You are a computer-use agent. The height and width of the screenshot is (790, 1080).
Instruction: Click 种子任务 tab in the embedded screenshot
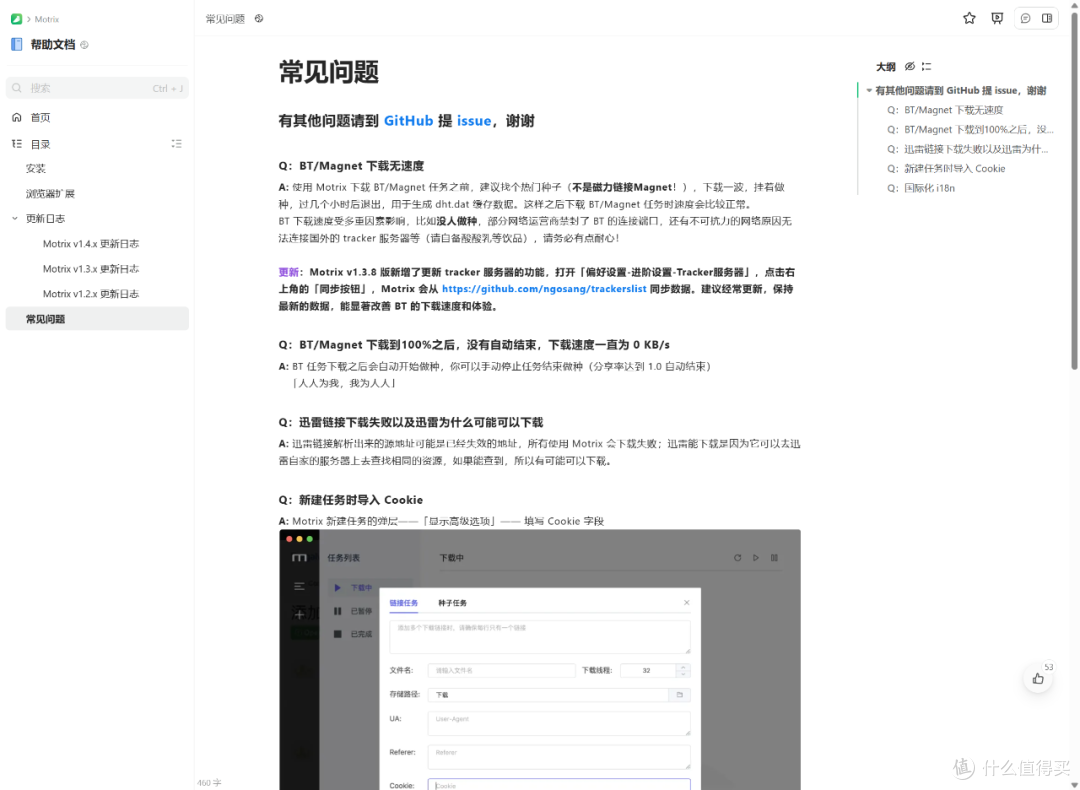[453, 603]
